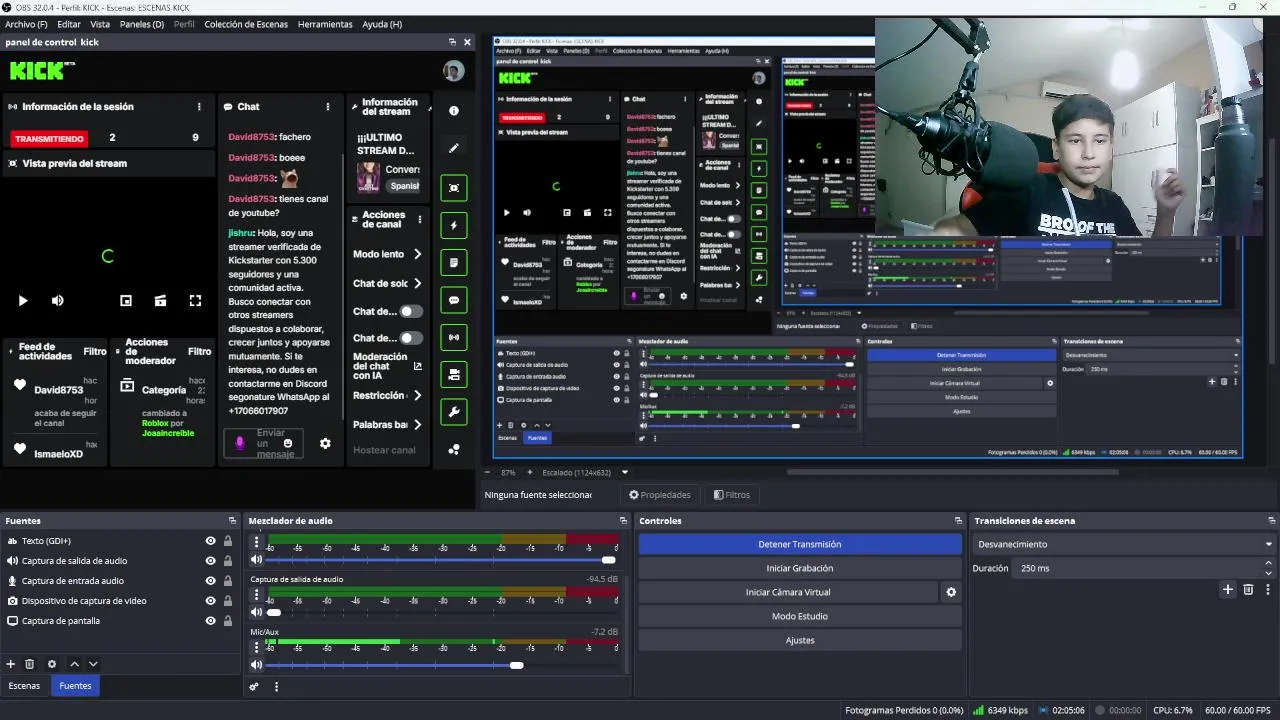Click Detener Transmisión button
The image size is (1280, 720).
800,544
